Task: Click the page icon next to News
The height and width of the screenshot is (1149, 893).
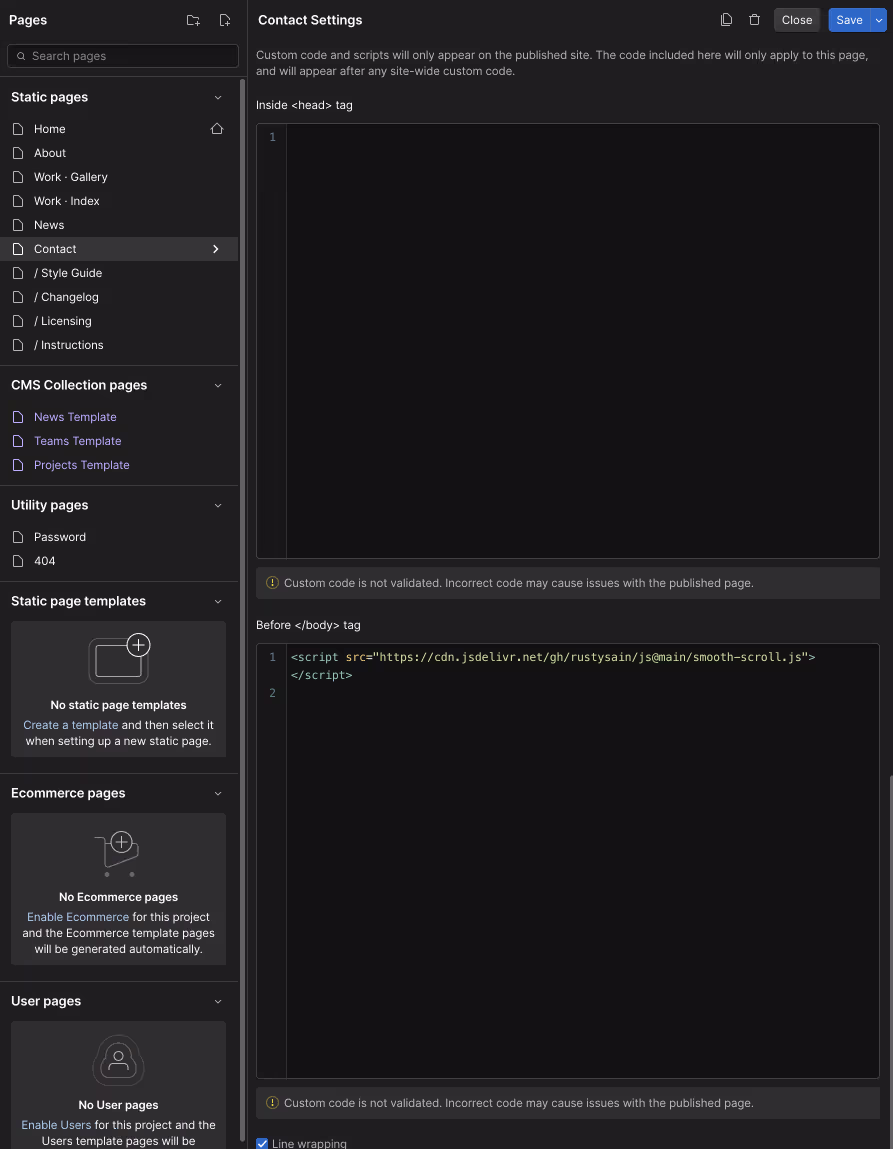Action: (18, 225)
